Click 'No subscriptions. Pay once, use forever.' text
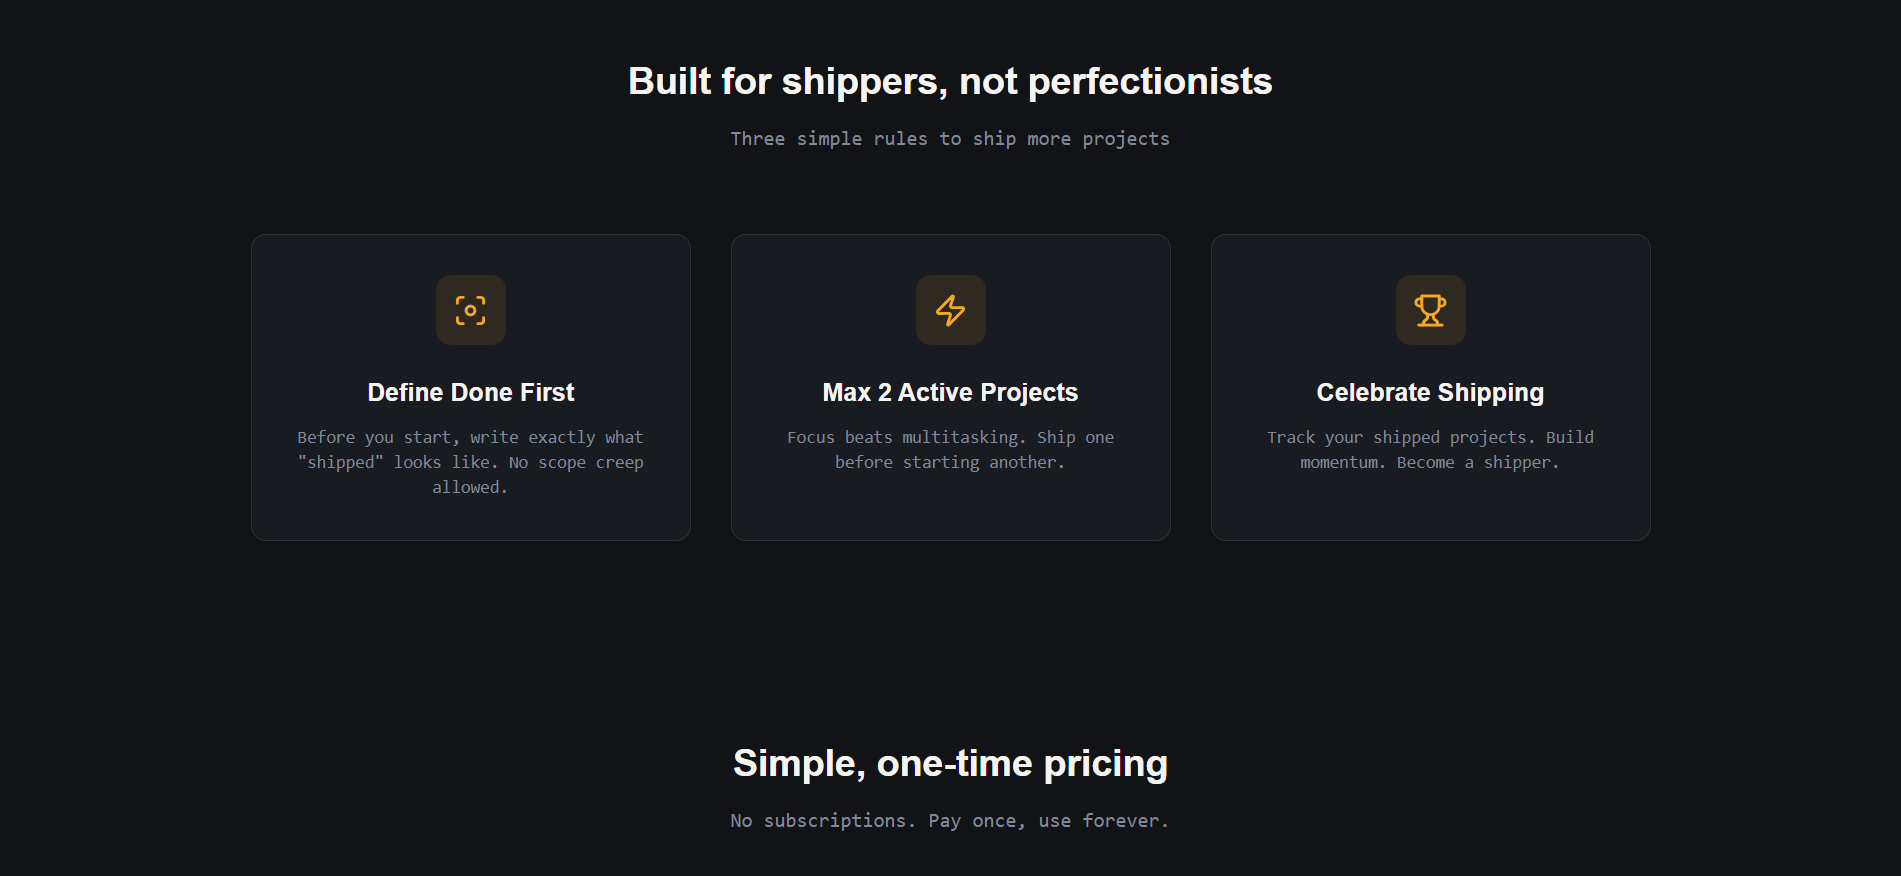This screenshot has height=876, width=1901. [x=949, y=821]
